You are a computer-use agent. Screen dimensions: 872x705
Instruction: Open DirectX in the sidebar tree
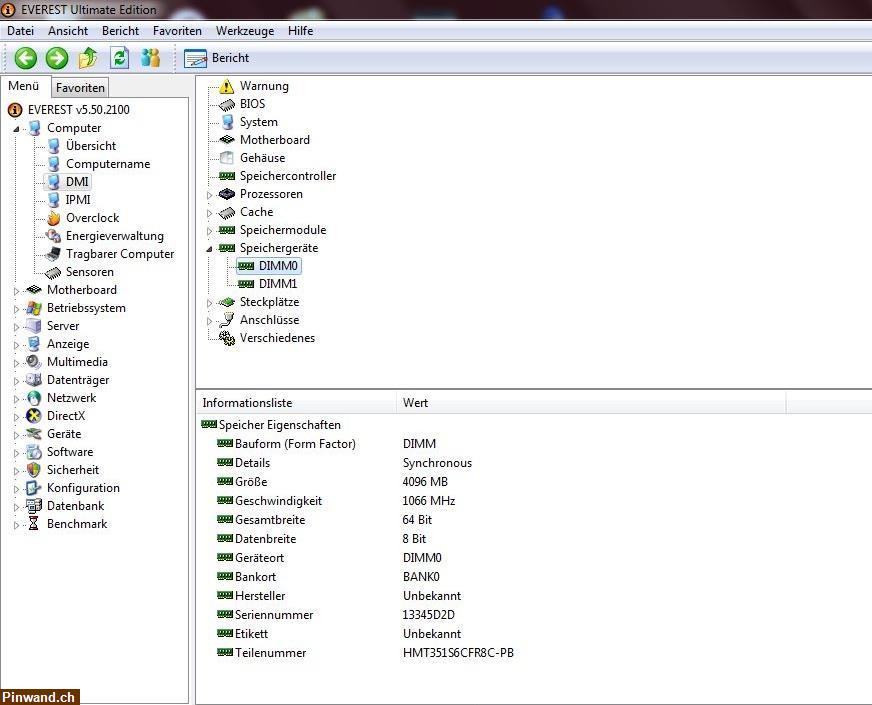point(66,416)
